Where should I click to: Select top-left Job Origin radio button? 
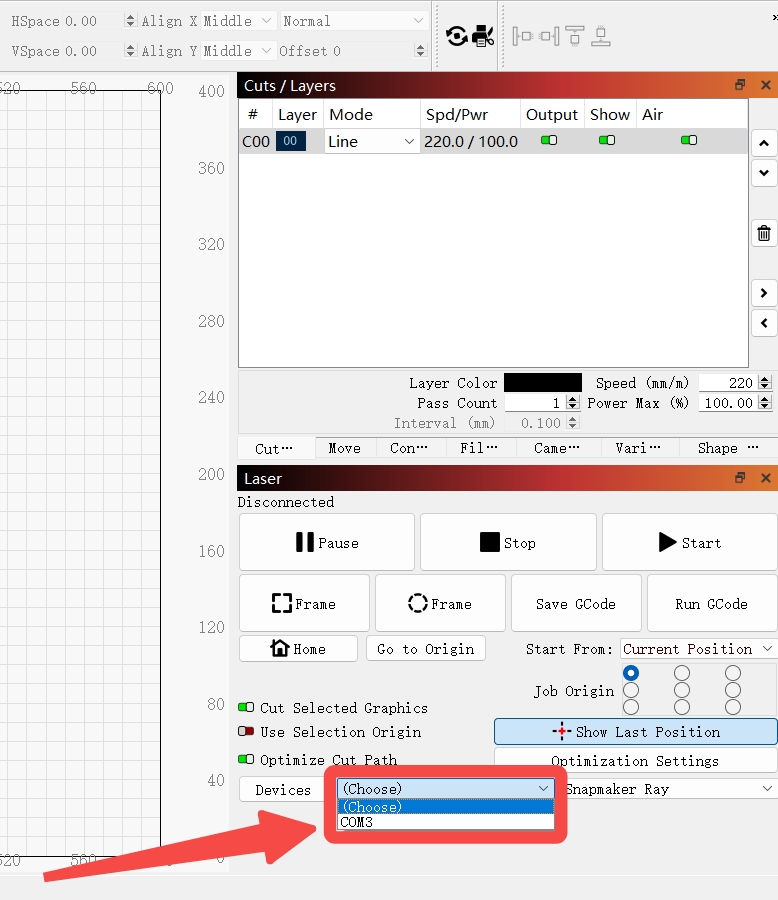tap(631, 673)
